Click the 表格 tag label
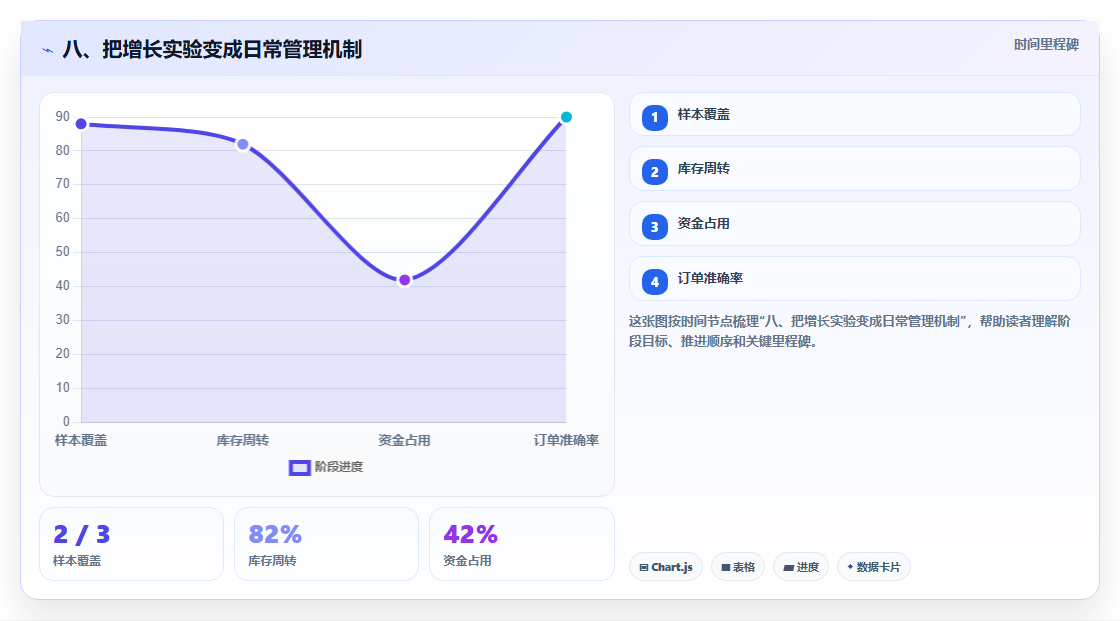 pyautogui.click(x=744, y=567)
